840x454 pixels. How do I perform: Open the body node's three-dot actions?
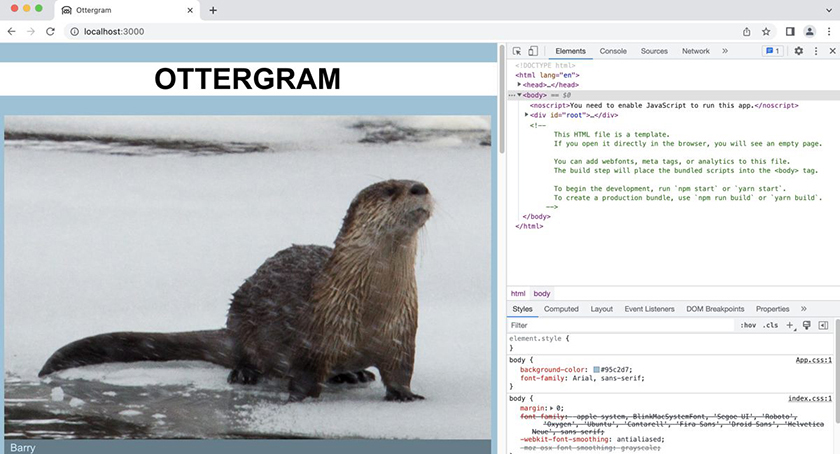point(512,95)
